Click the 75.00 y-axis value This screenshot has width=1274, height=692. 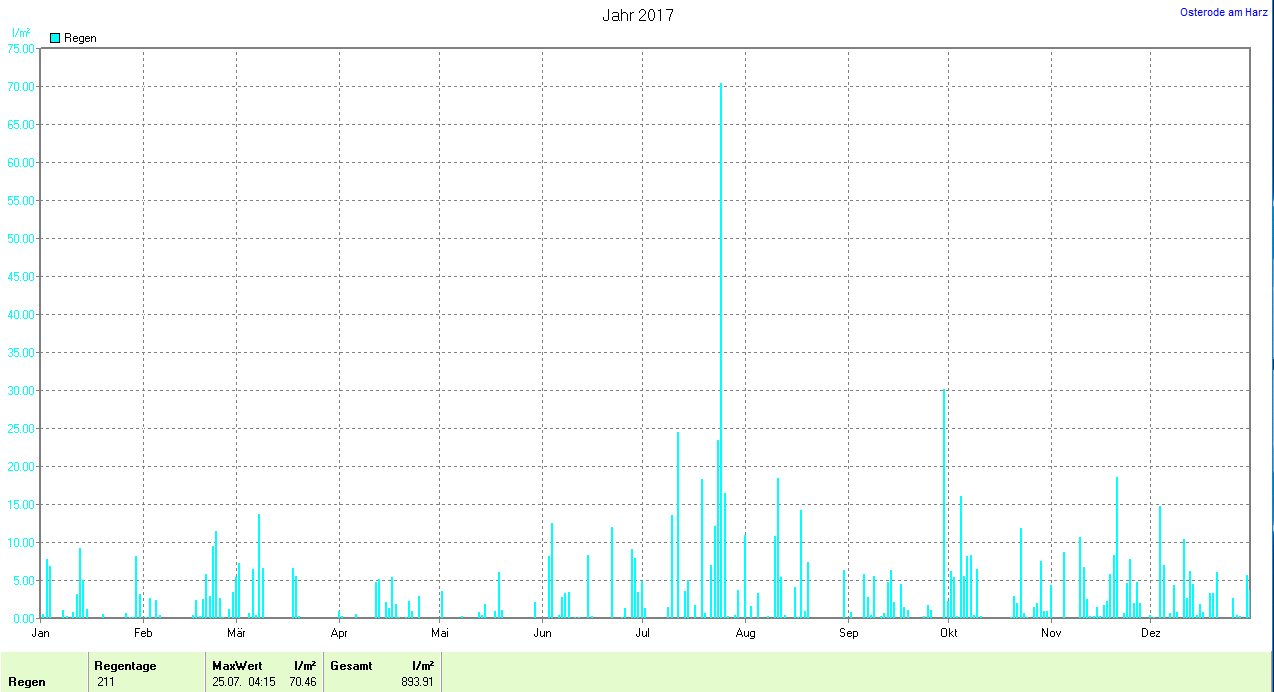point(21,48)
